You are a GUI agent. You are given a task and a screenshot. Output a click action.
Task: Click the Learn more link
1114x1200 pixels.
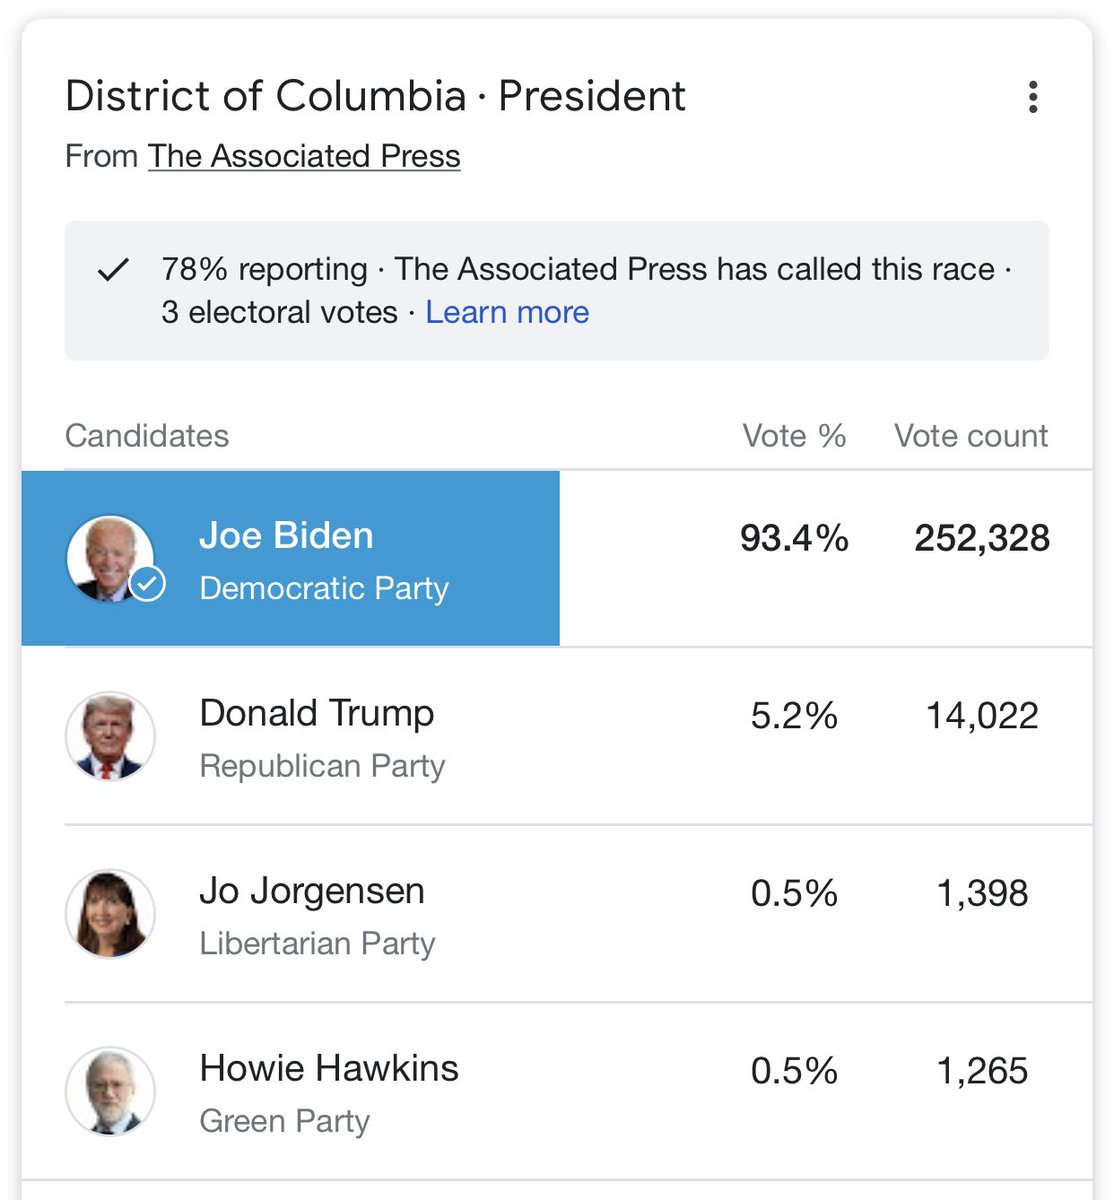[x=507, y=312]
